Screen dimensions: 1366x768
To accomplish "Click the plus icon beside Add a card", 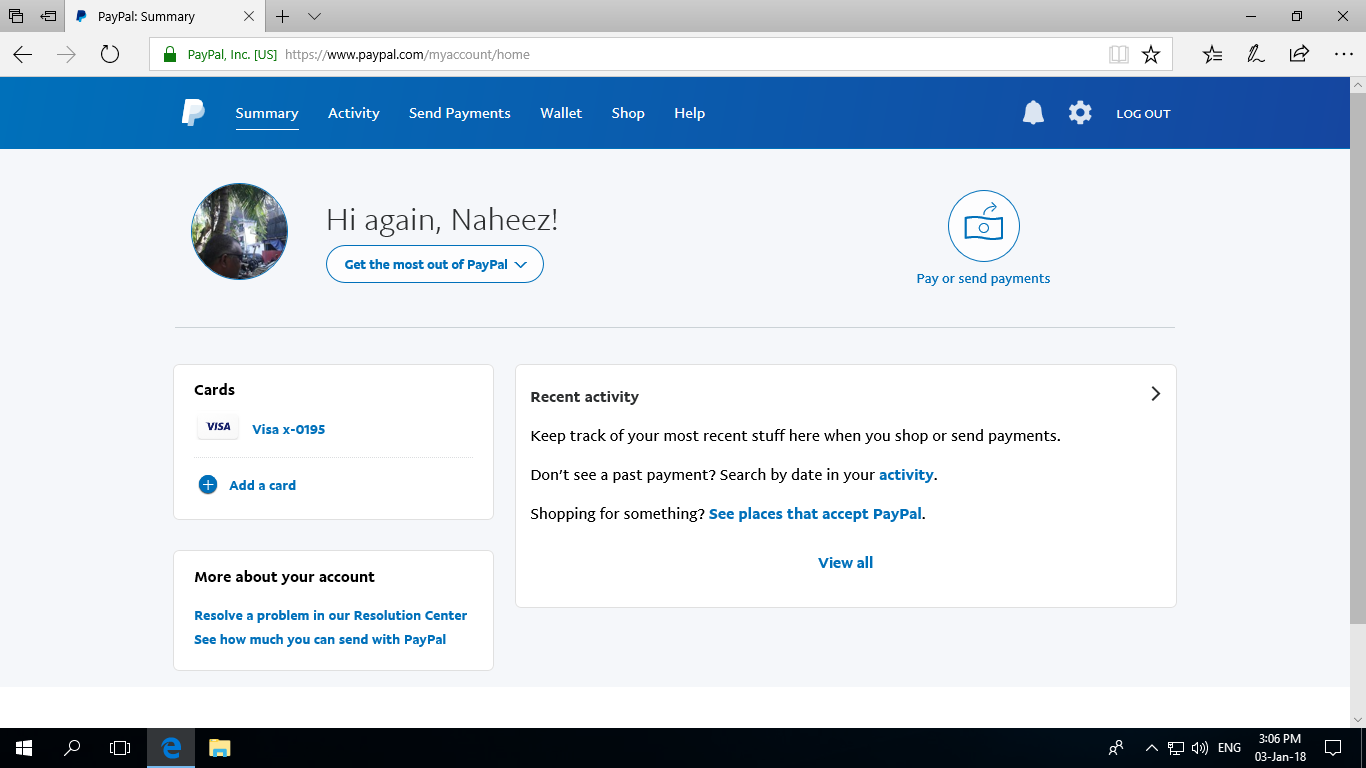I will (x=208, y=485).
